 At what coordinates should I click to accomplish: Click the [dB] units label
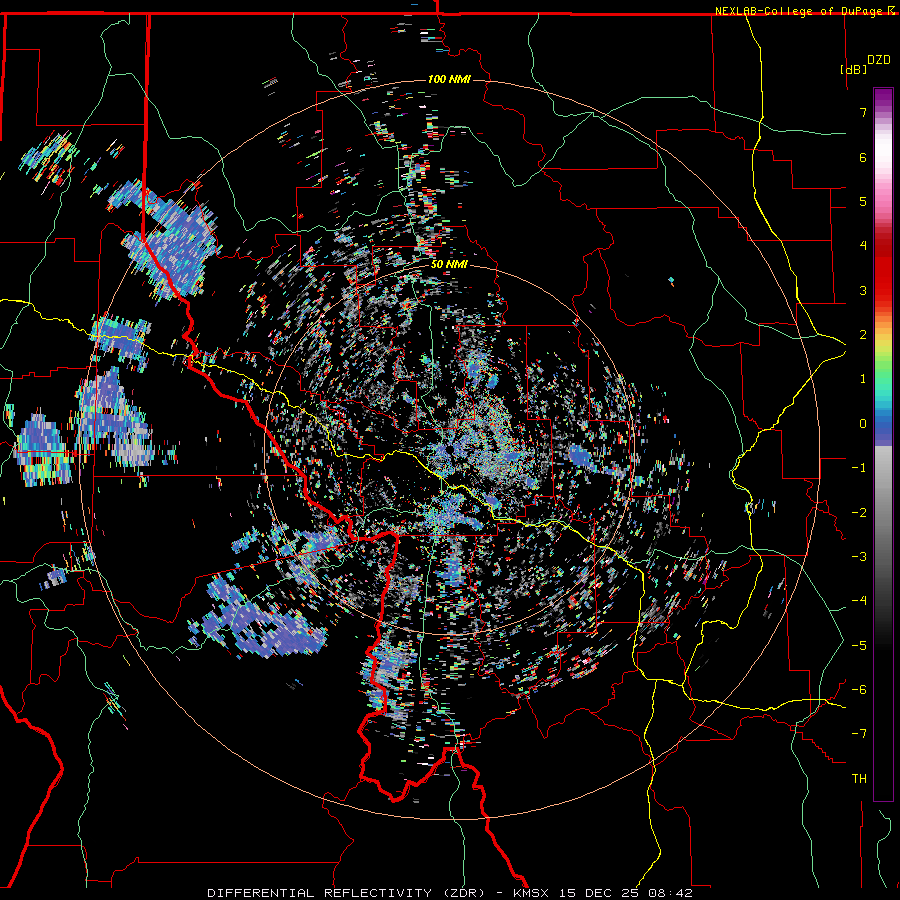point(853,69)
